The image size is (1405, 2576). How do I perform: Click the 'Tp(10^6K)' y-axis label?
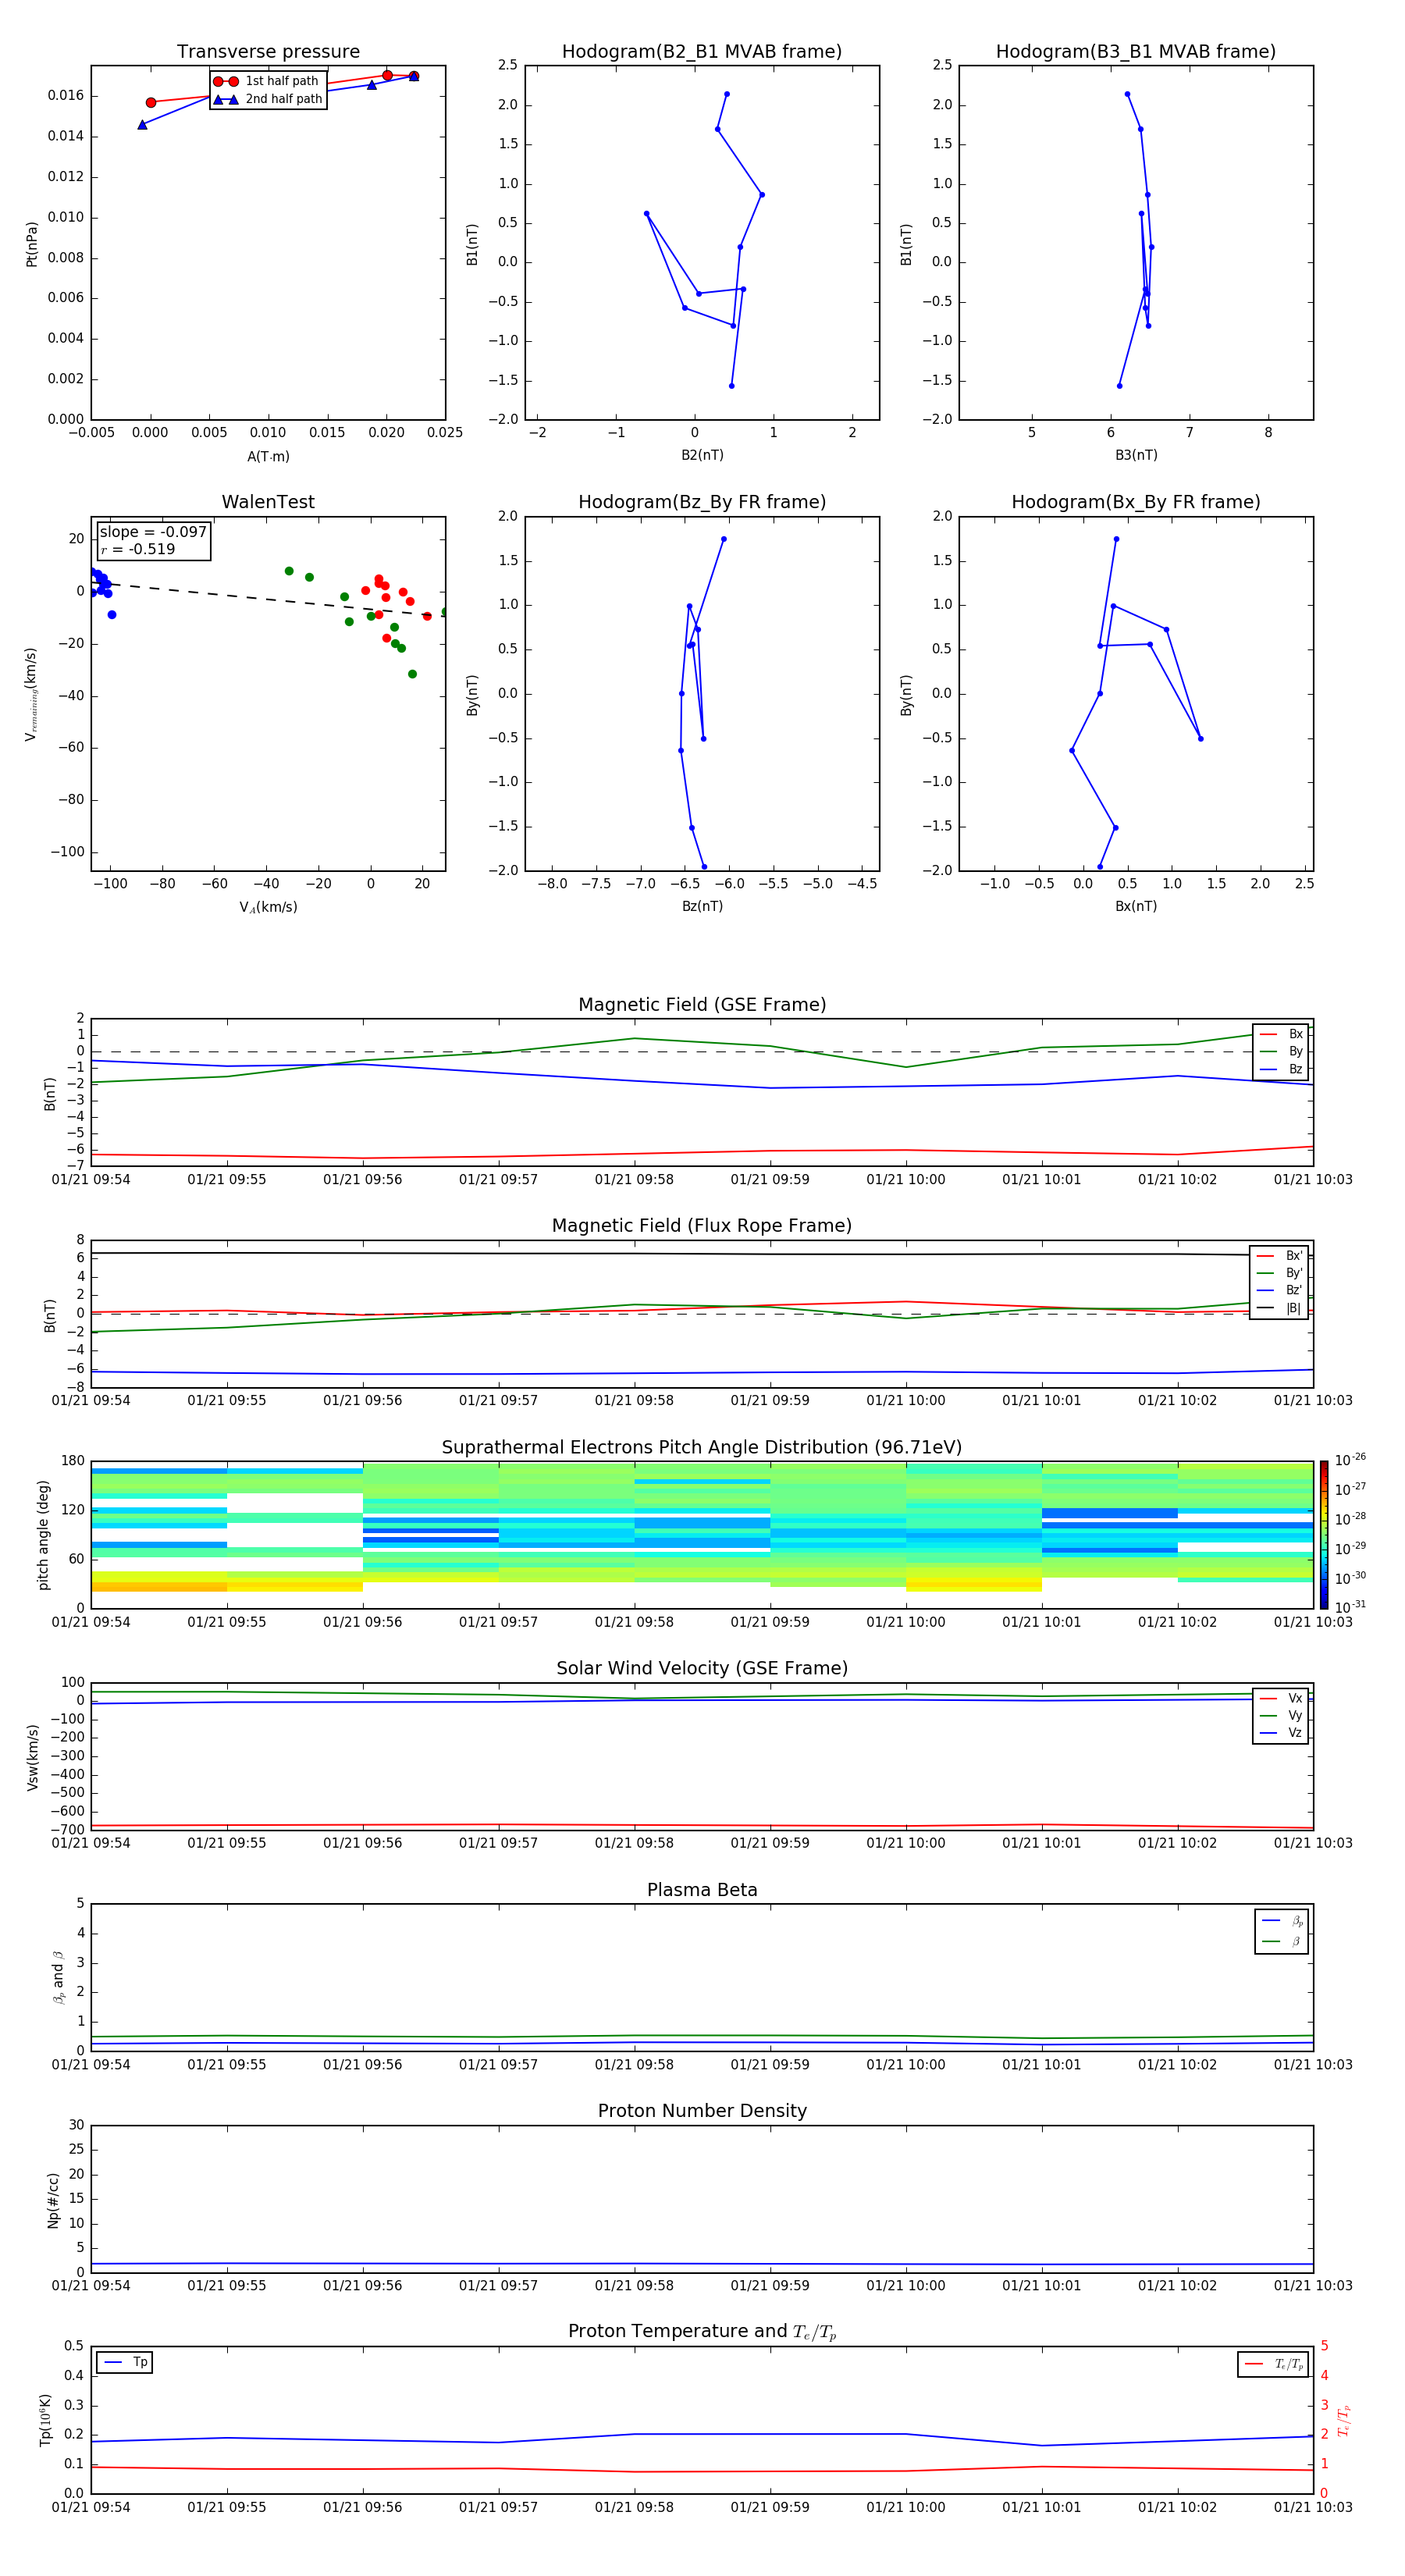point(45,2420)
